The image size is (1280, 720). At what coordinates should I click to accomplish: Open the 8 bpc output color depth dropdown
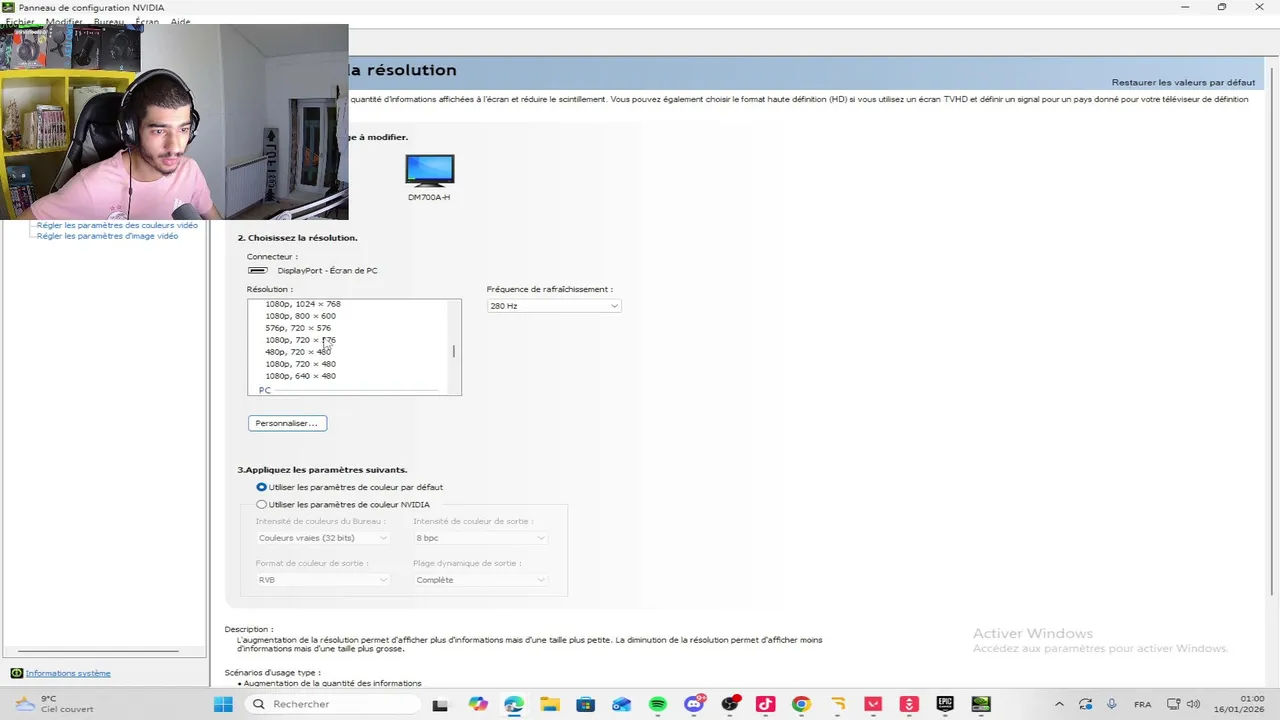click(x=480, y=538)
